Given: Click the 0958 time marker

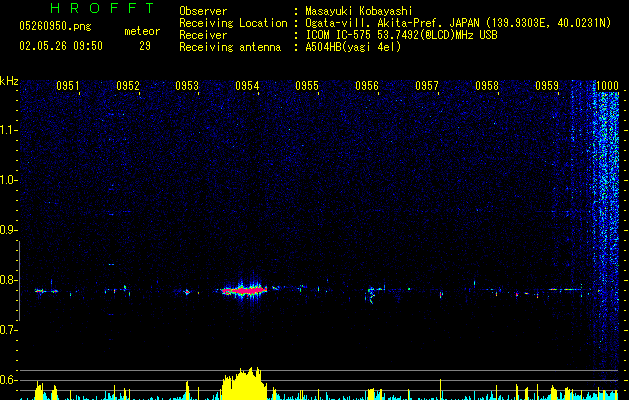Looking at the screenshot, I should (487, 86).
